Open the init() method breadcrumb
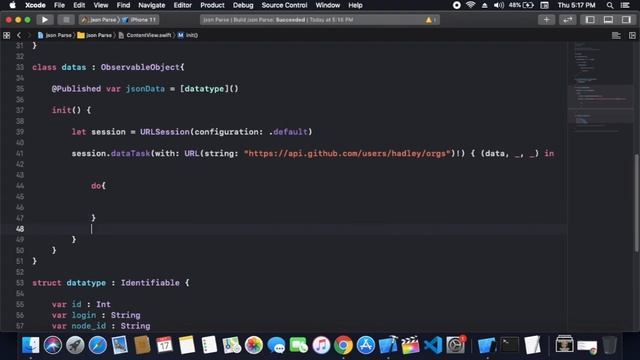 (188, 36)
